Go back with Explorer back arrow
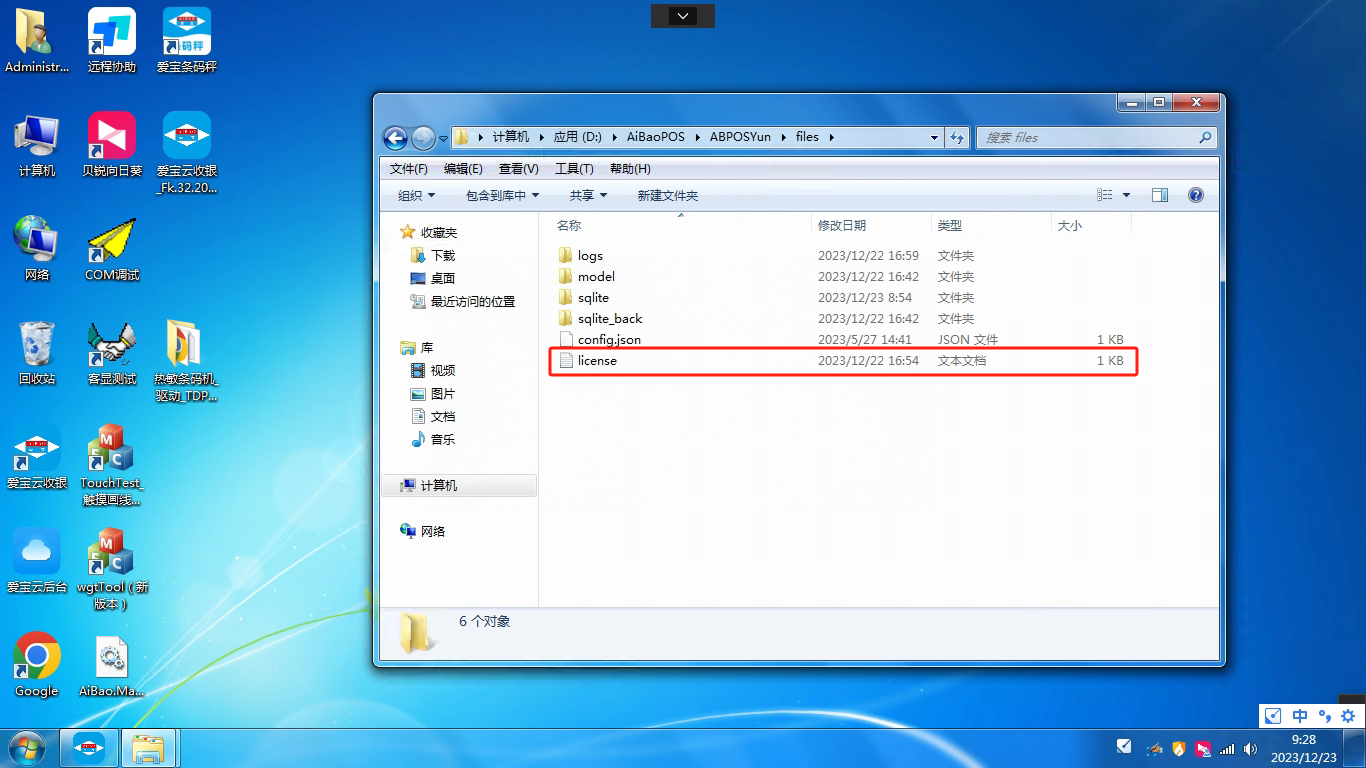The width and height of the screenshot is (1366, 768). pos(396,138)
